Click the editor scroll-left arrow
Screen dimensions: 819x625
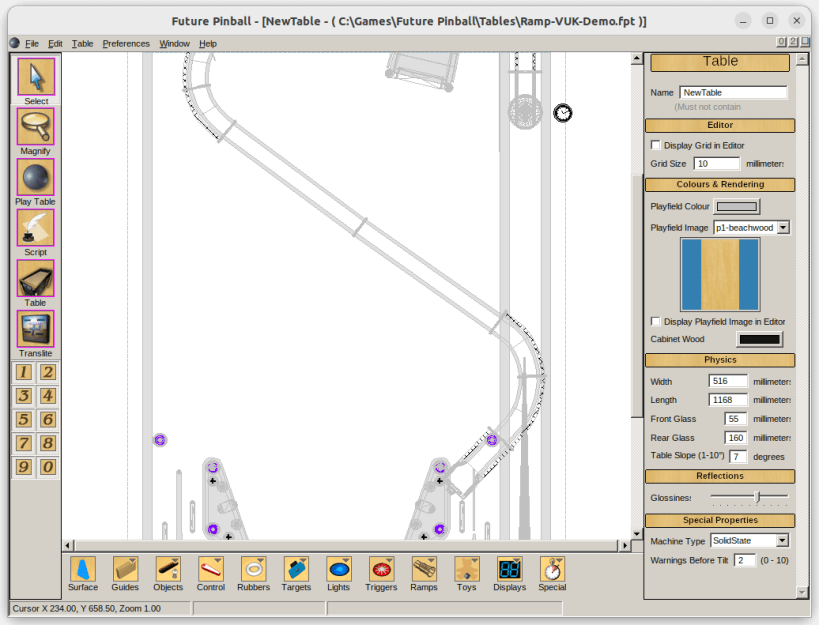point(68,545)
